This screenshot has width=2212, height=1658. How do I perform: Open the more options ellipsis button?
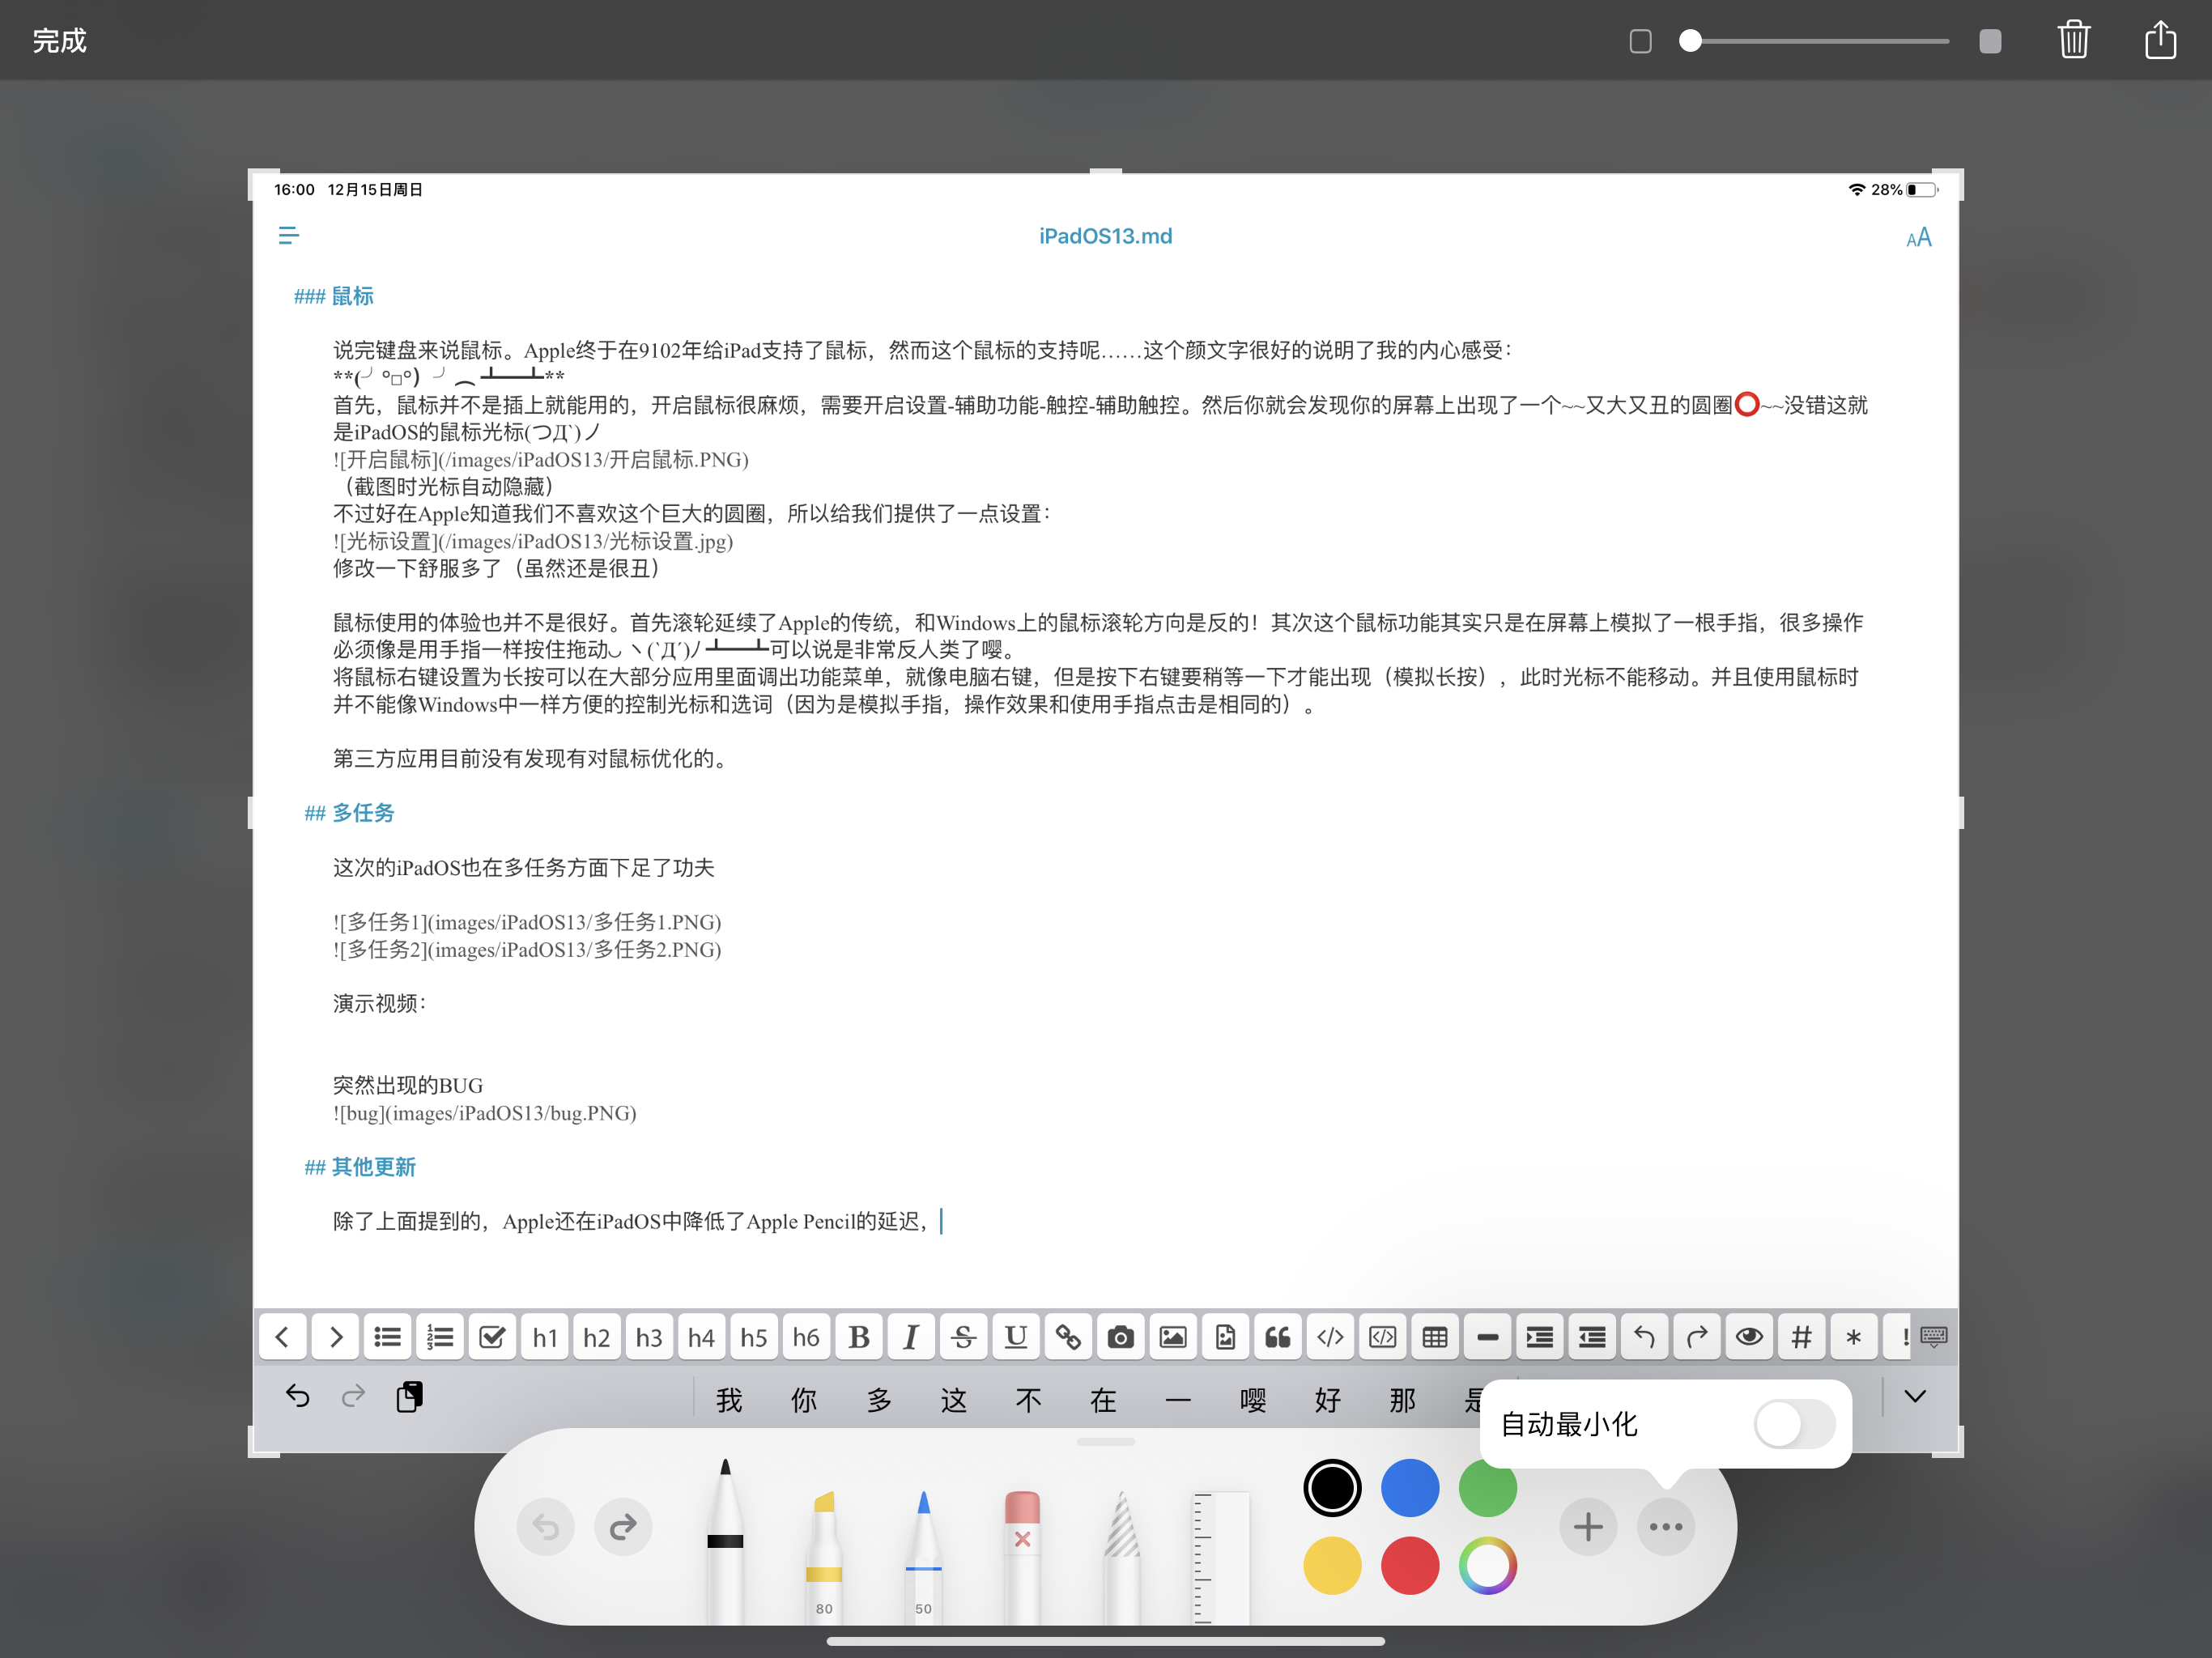1666,1527
